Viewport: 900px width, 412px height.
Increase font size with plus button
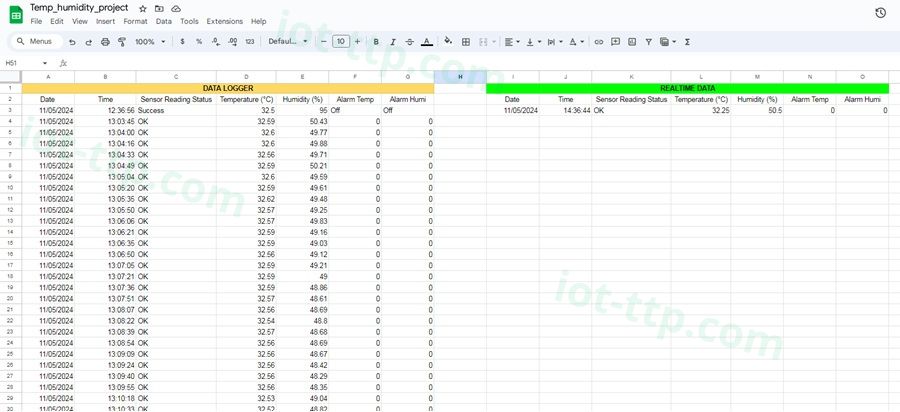point(357,42)
